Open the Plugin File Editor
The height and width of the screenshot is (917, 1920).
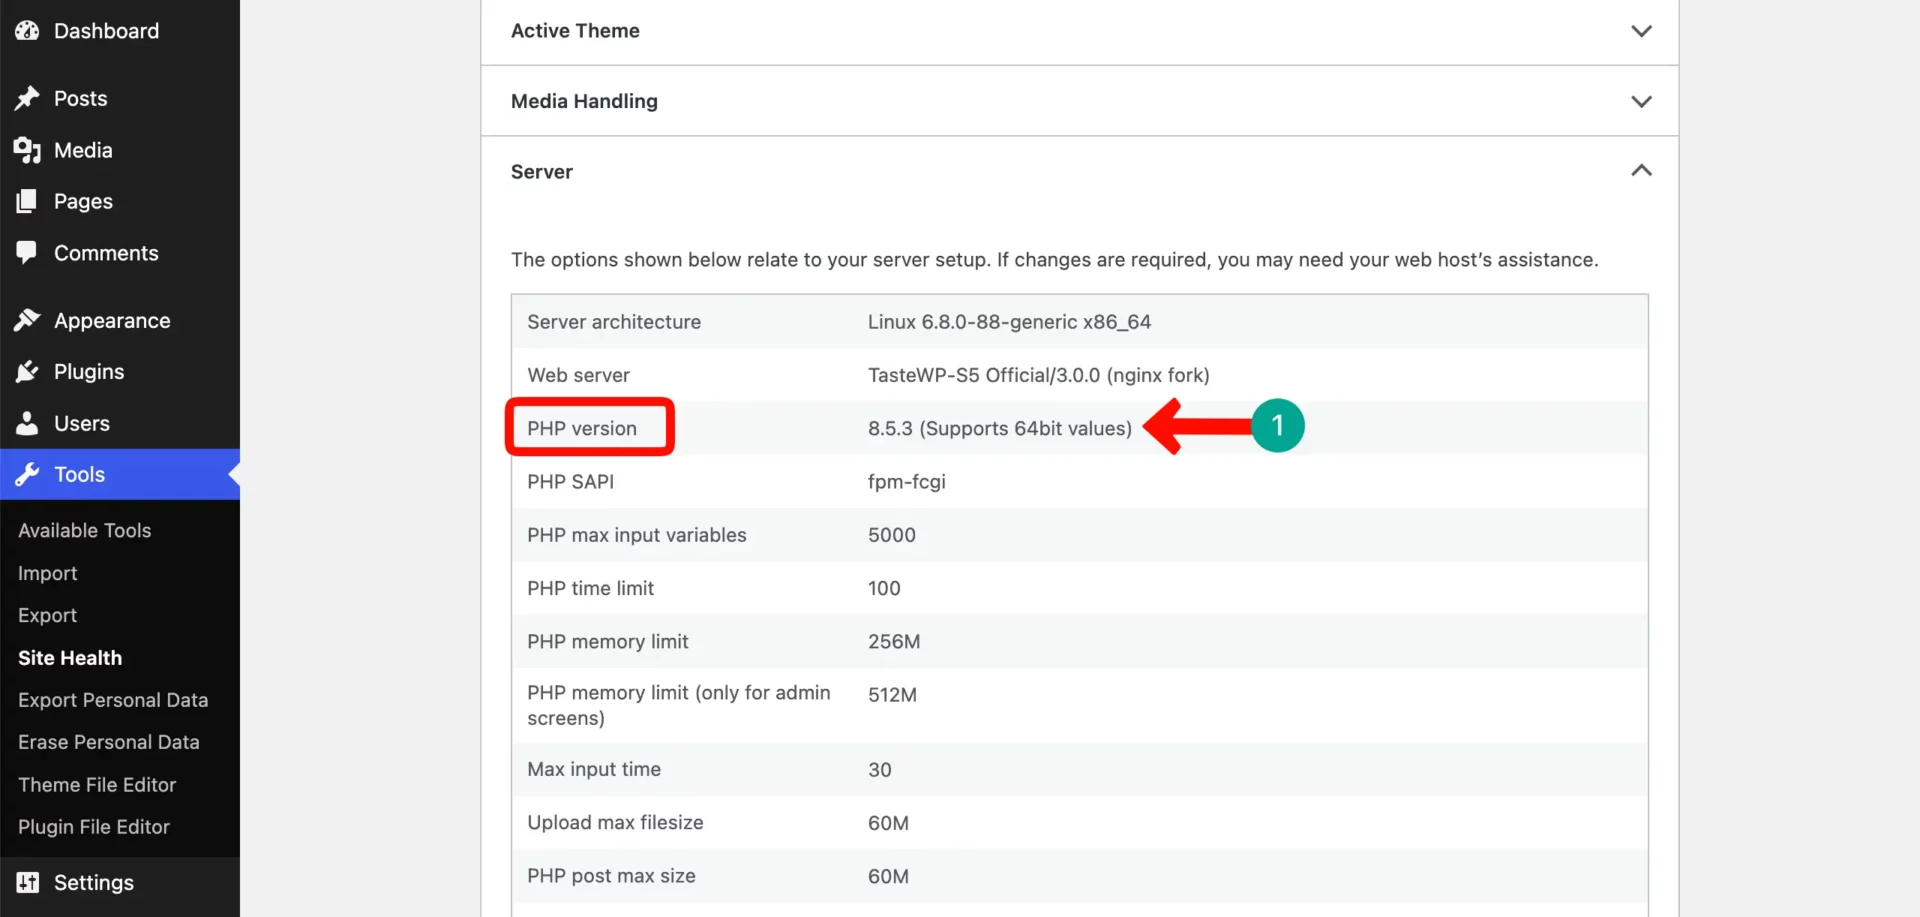click(x=93, y=827)
